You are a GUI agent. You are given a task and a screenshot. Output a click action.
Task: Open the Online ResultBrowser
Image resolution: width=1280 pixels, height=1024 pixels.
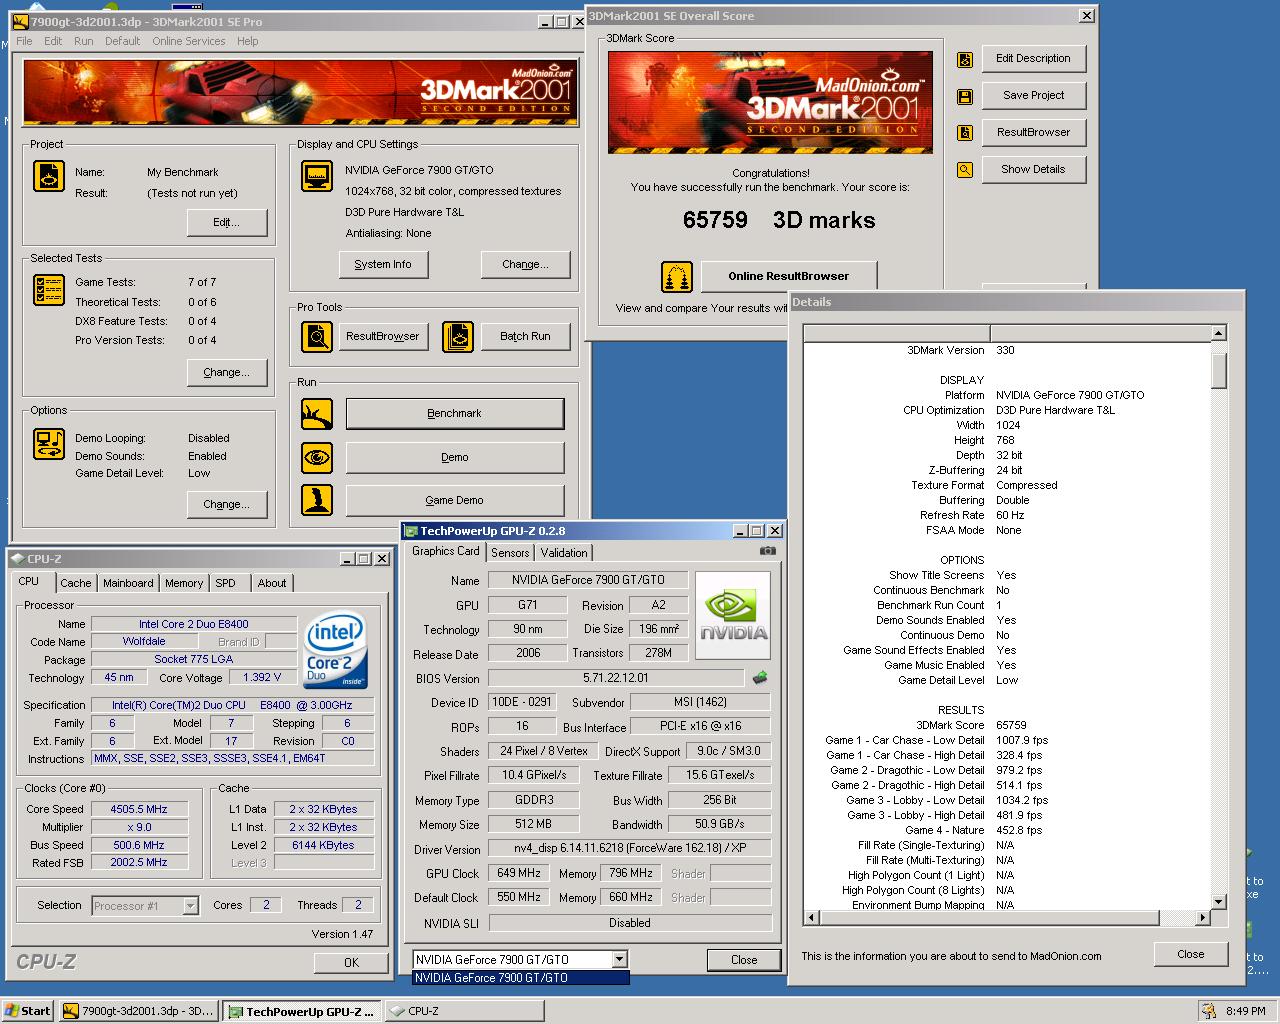click(789, 276)
